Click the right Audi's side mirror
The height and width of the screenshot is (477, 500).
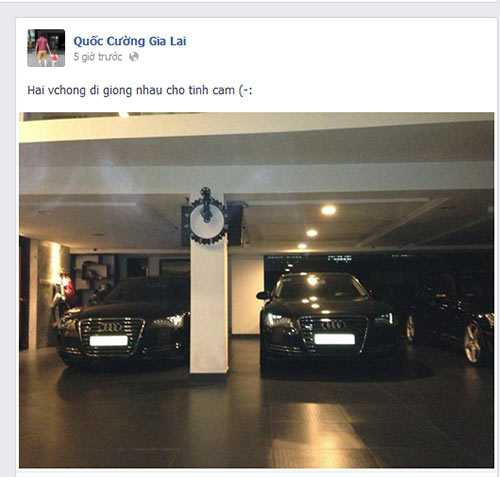point(263,295)
